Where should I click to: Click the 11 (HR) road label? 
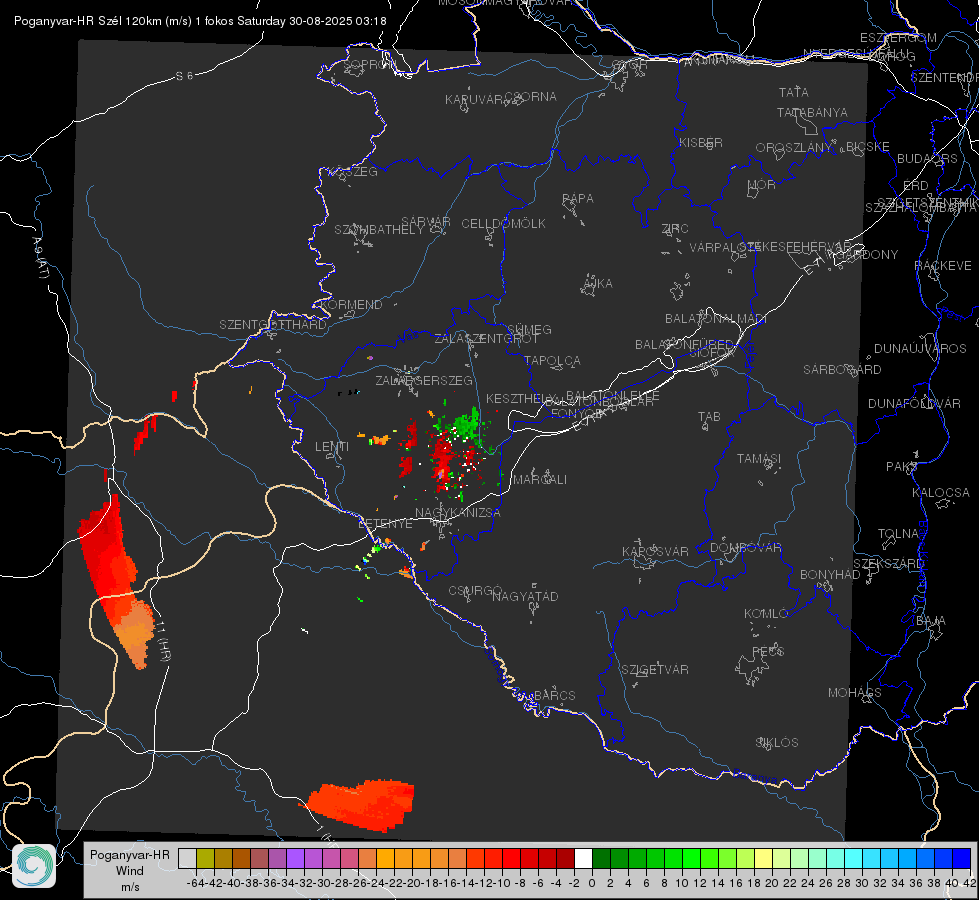coord(162,641)
